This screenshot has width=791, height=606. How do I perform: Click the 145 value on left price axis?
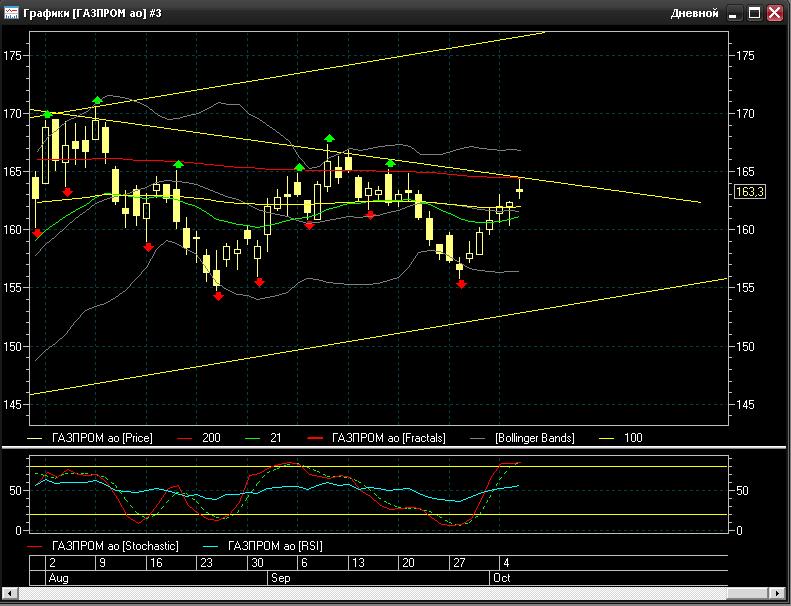(13, 405)
